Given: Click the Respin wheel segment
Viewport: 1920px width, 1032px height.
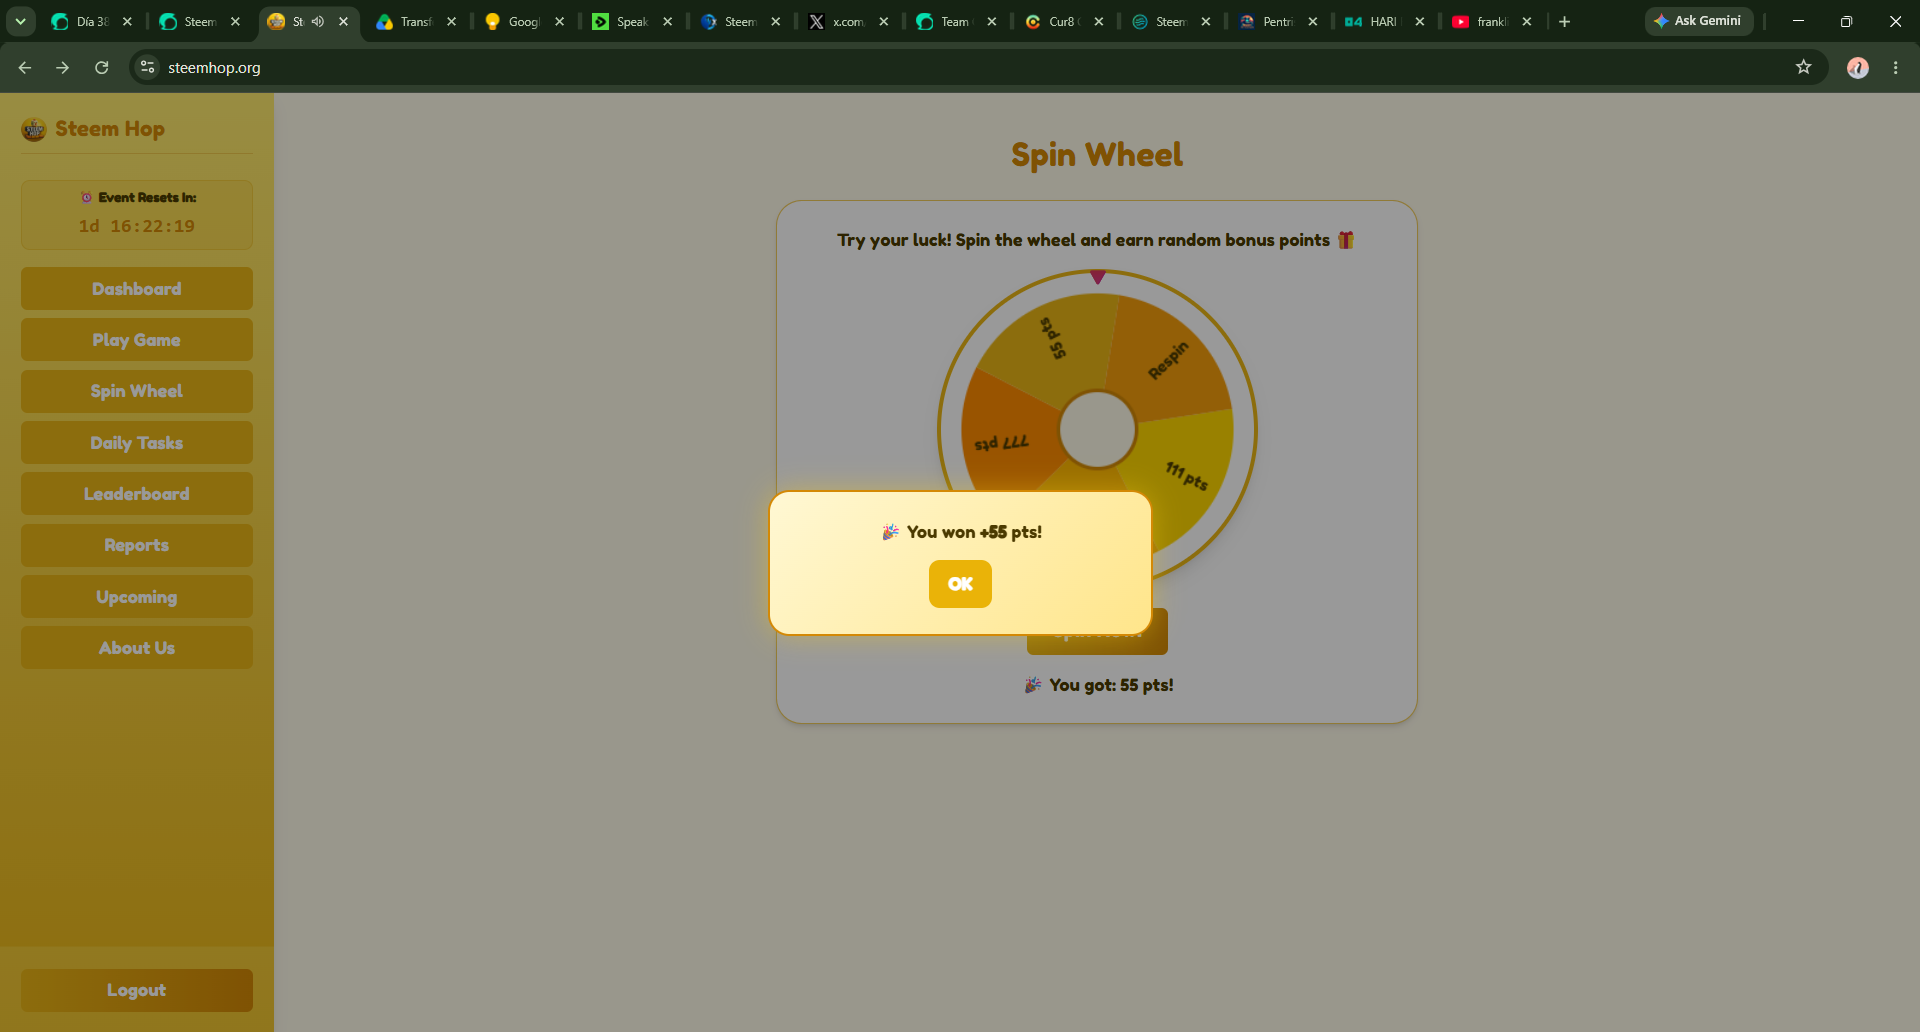Looking at the screenshot, I should pos(1168,360).
